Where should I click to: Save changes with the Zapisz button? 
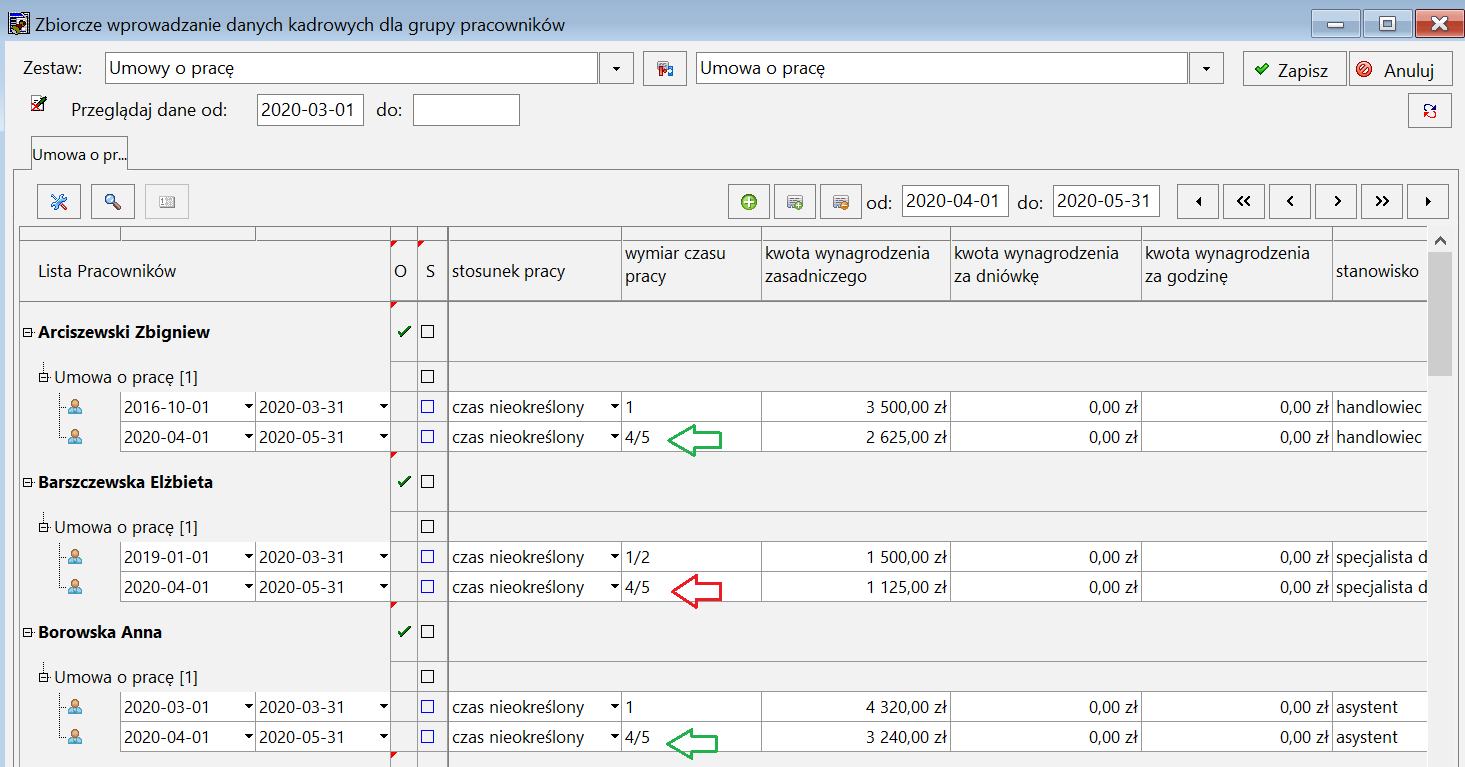(x=1294, y=70)
